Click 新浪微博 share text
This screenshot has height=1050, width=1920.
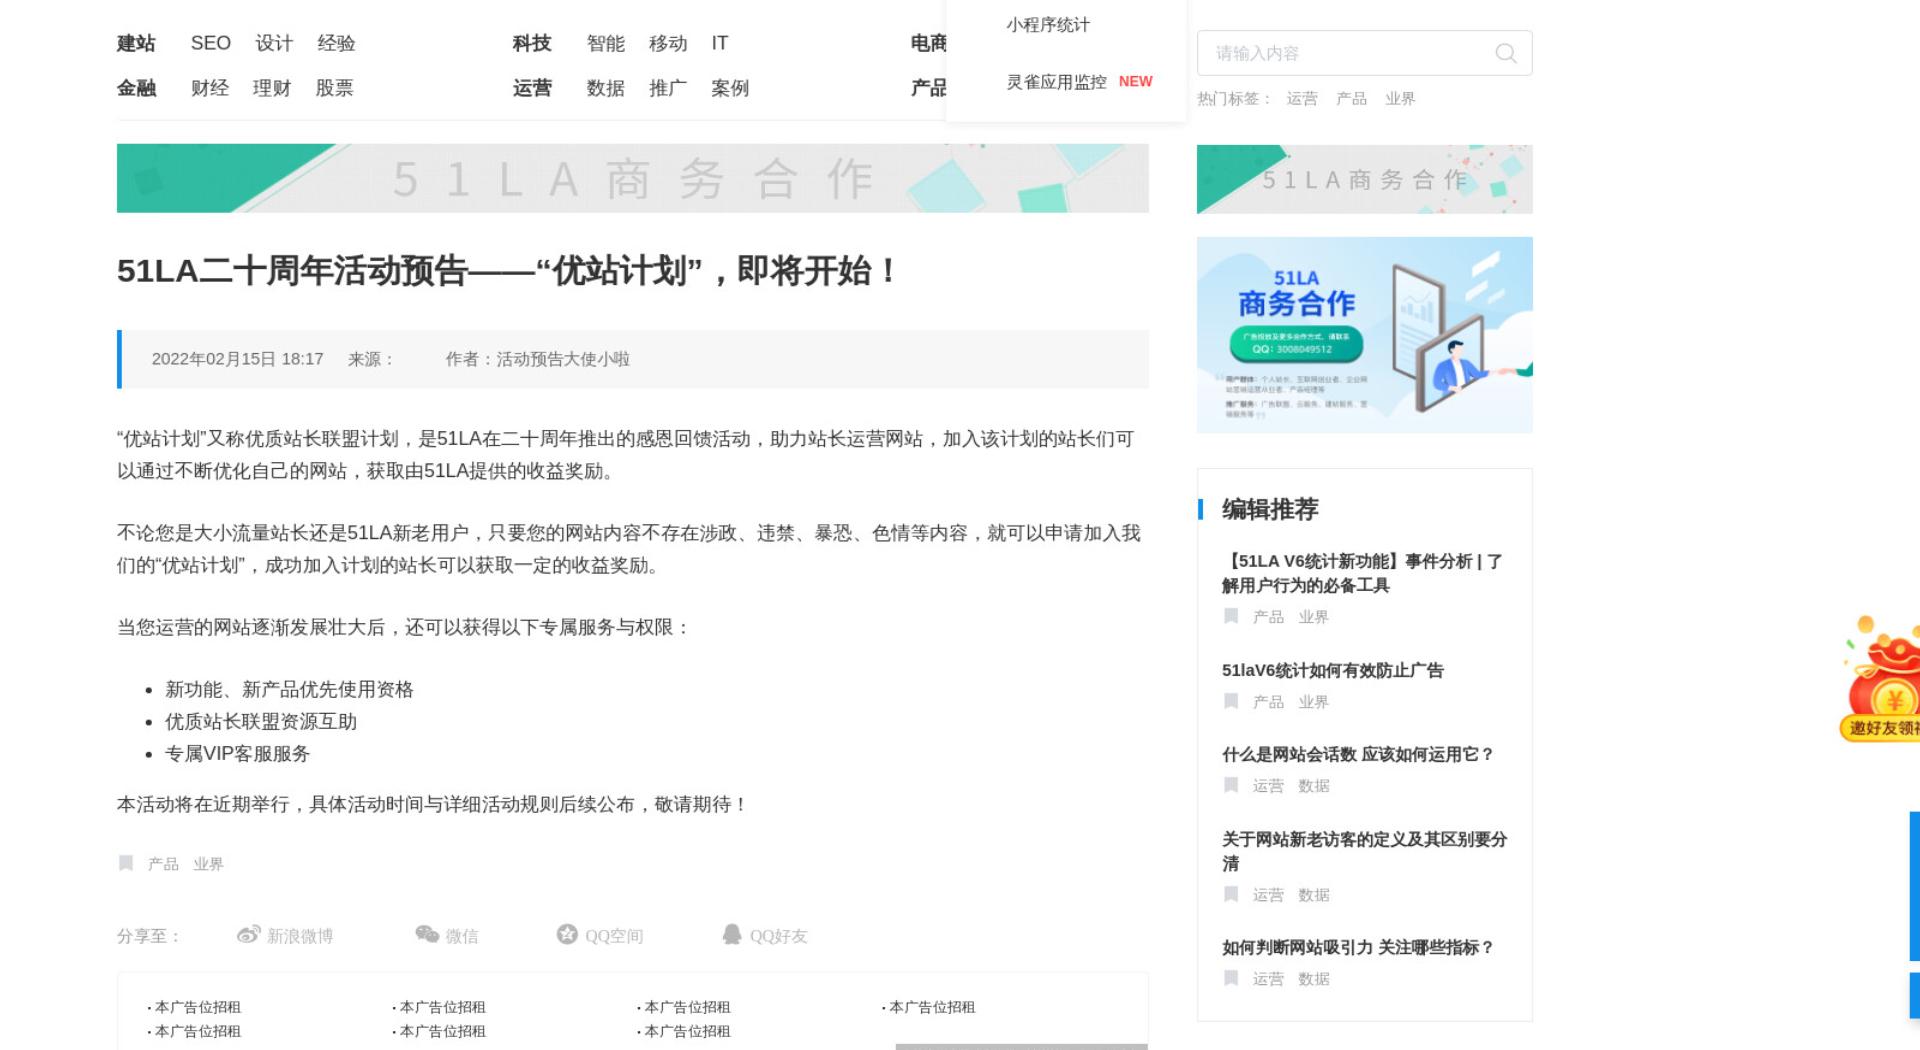[x=300, y=936]
